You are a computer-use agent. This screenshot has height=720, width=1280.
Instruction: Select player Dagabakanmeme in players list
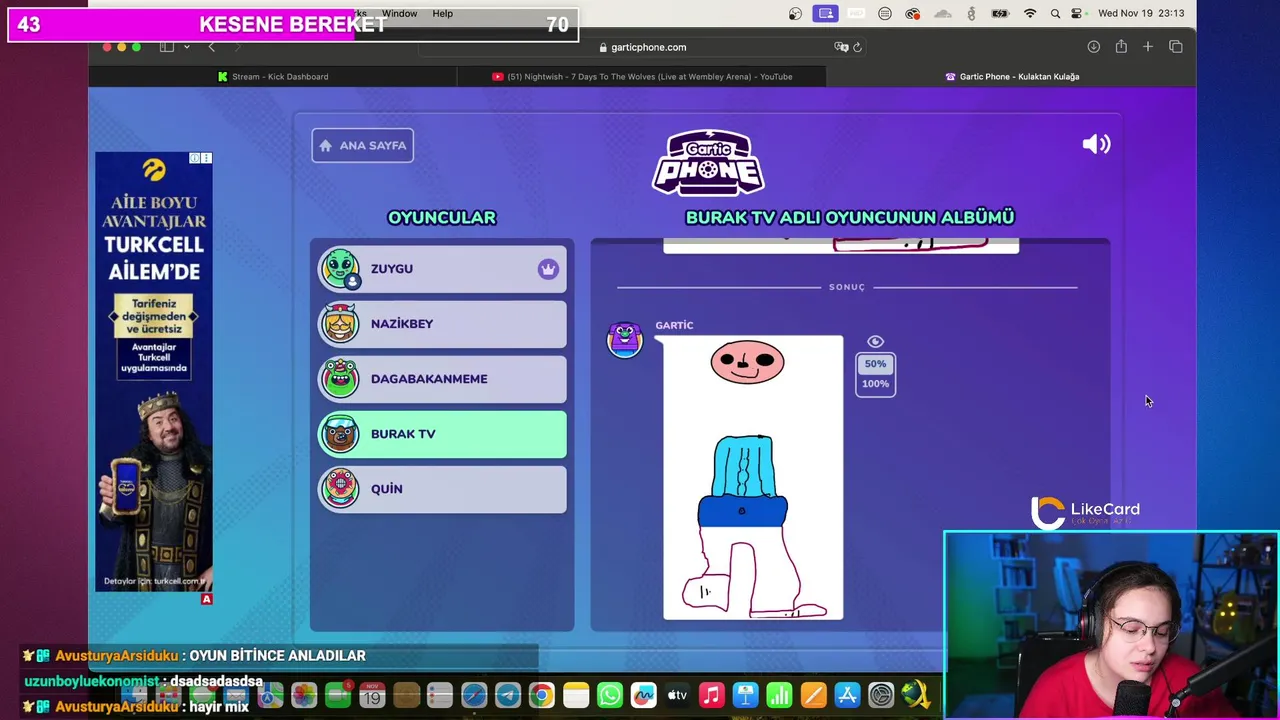coord(442,379)
